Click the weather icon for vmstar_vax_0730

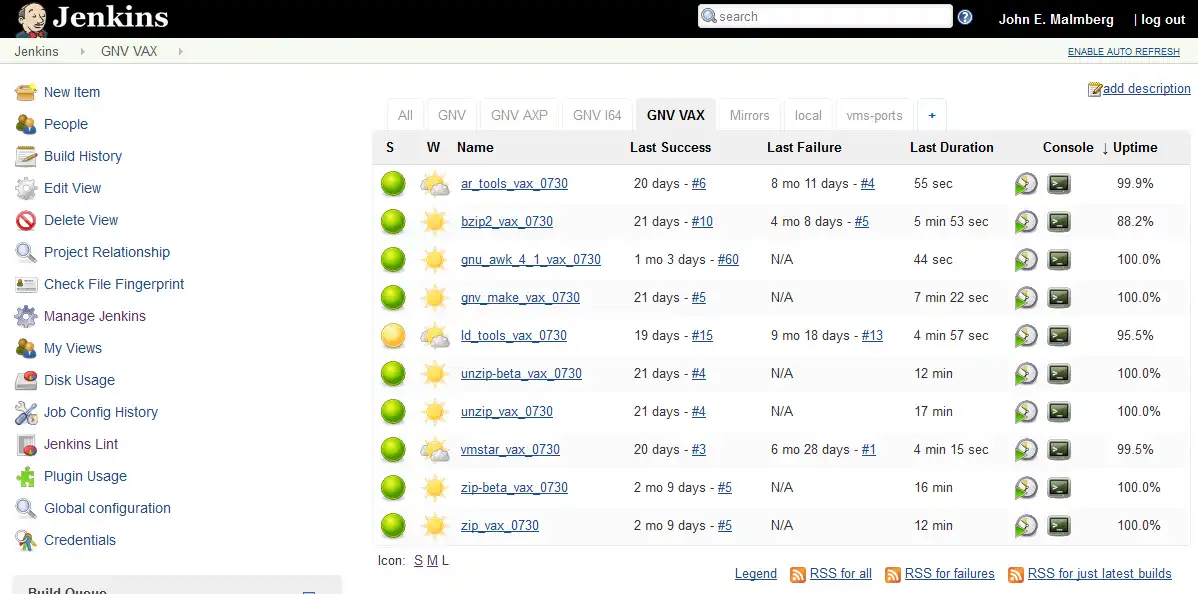click(435, 450)
